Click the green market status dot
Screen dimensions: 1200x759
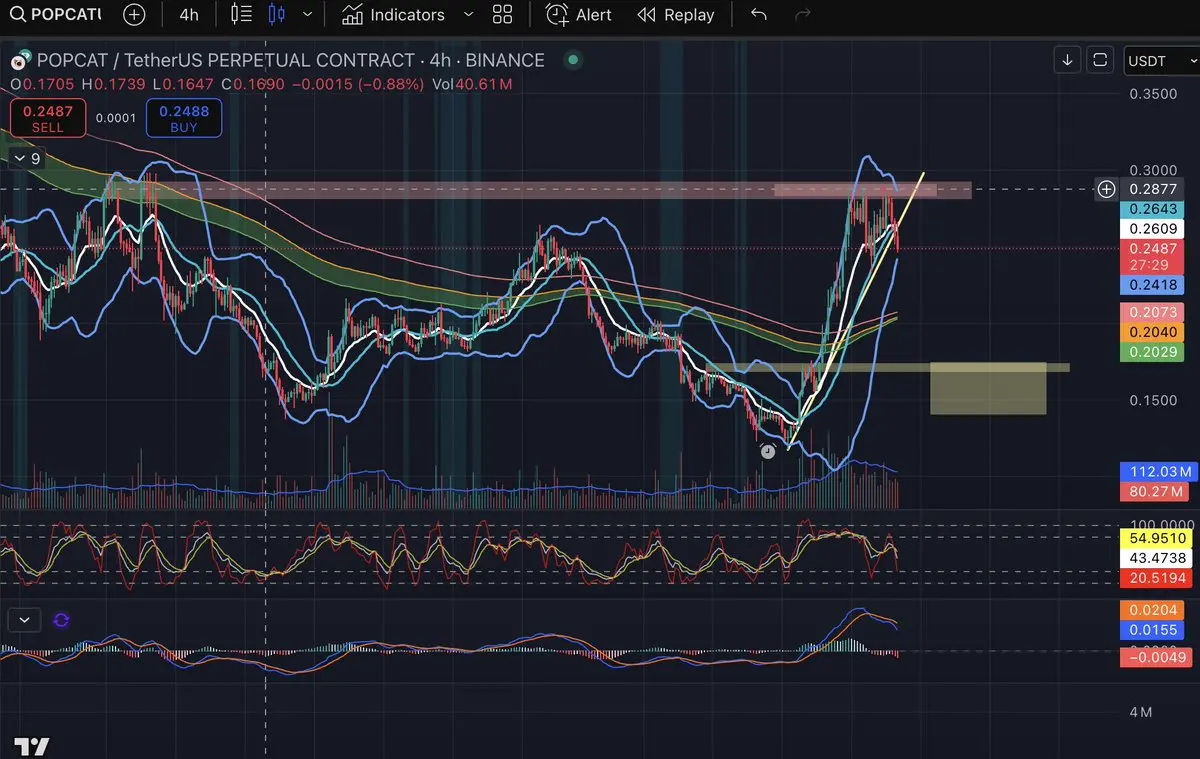pyautogui.click(x=573, y=60)
